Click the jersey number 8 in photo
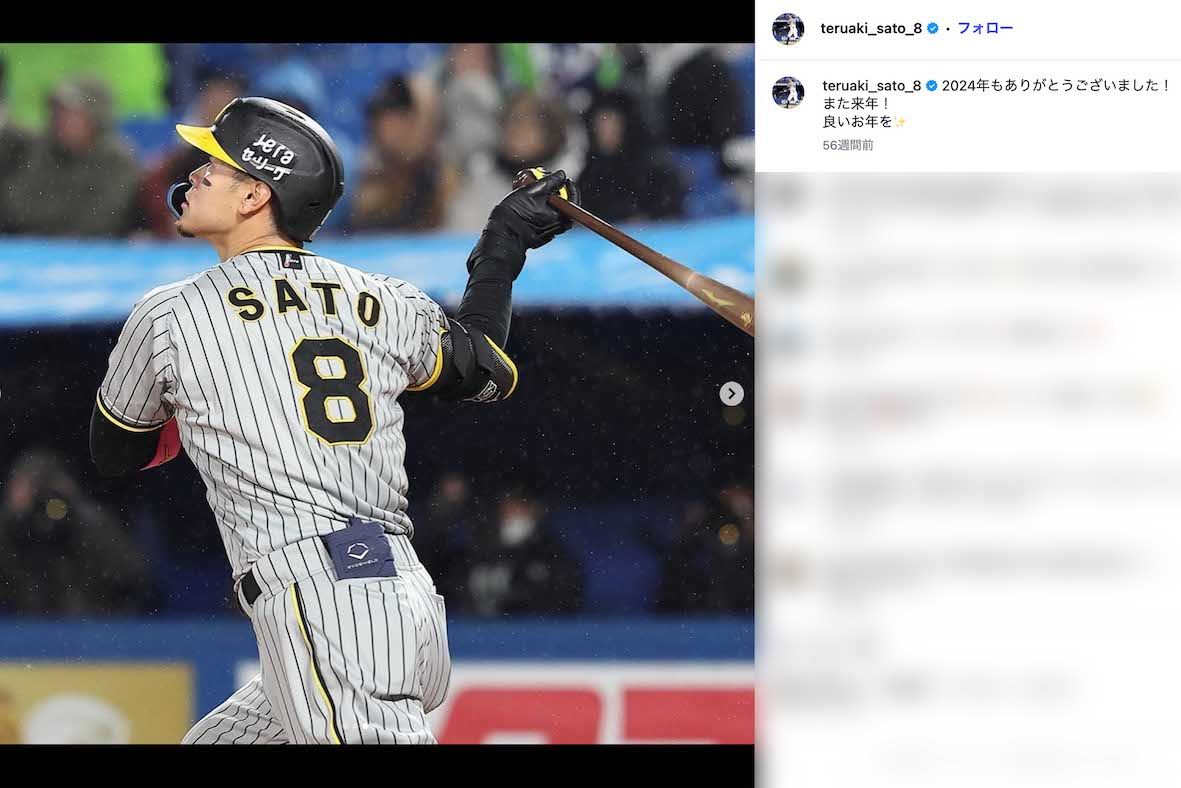Viewport: 1181px width, 788px height. tap(332, 390)
